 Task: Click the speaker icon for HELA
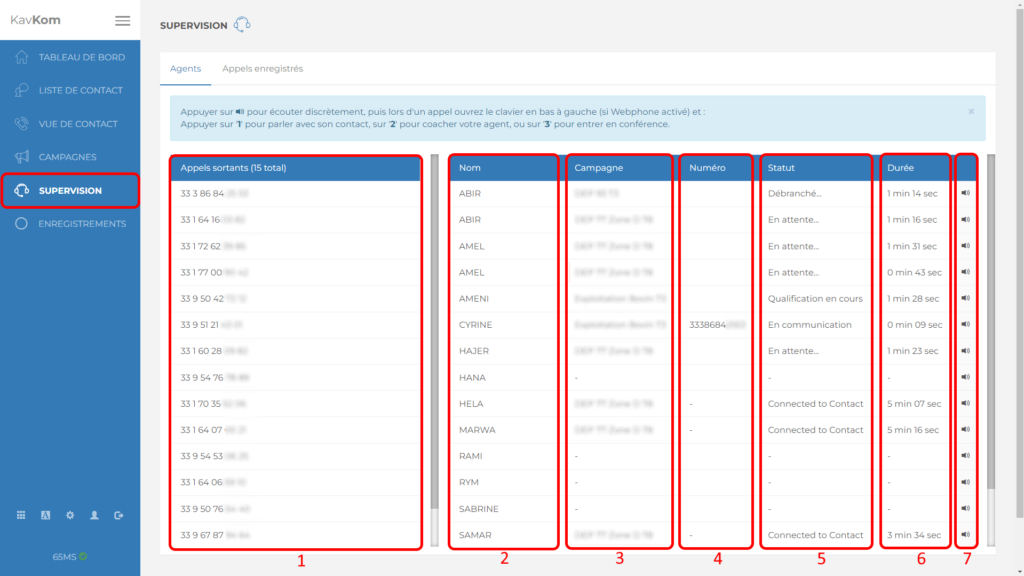tap(965, 404)
